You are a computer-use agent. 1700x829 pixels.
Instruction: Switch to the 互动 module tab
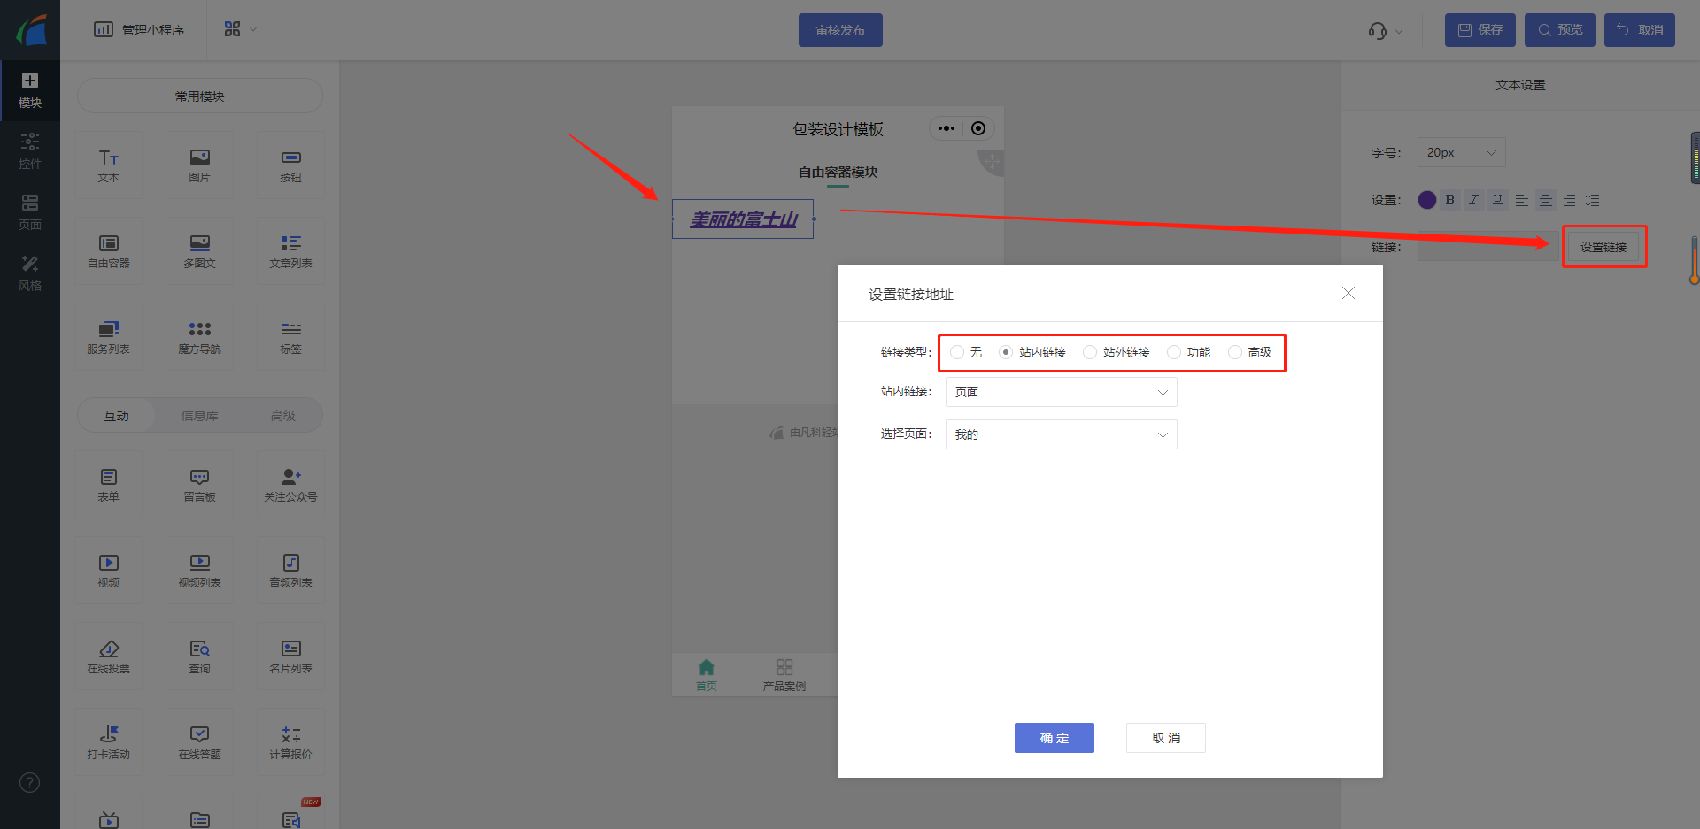click(x=116, y=416)
